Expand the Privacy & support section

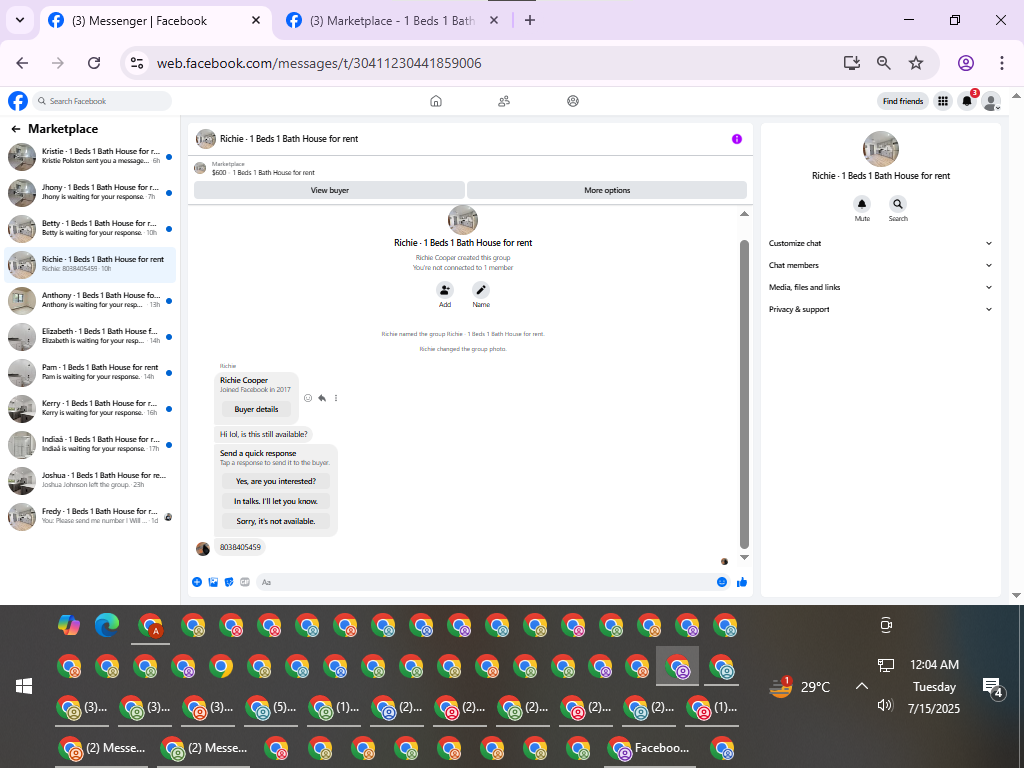click(880, 310)
